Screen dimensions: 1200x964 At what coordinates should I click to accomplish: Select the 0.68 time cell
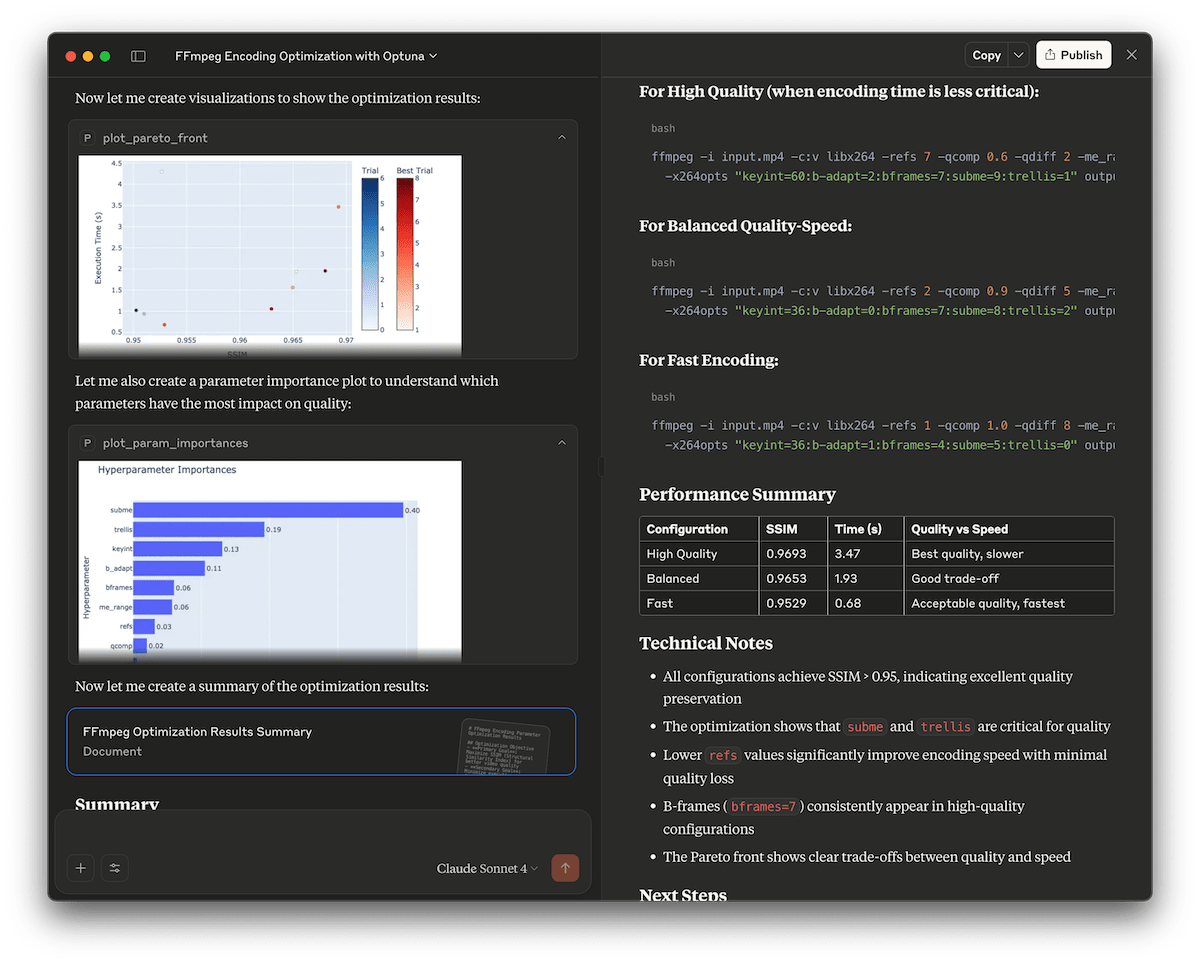867,603
